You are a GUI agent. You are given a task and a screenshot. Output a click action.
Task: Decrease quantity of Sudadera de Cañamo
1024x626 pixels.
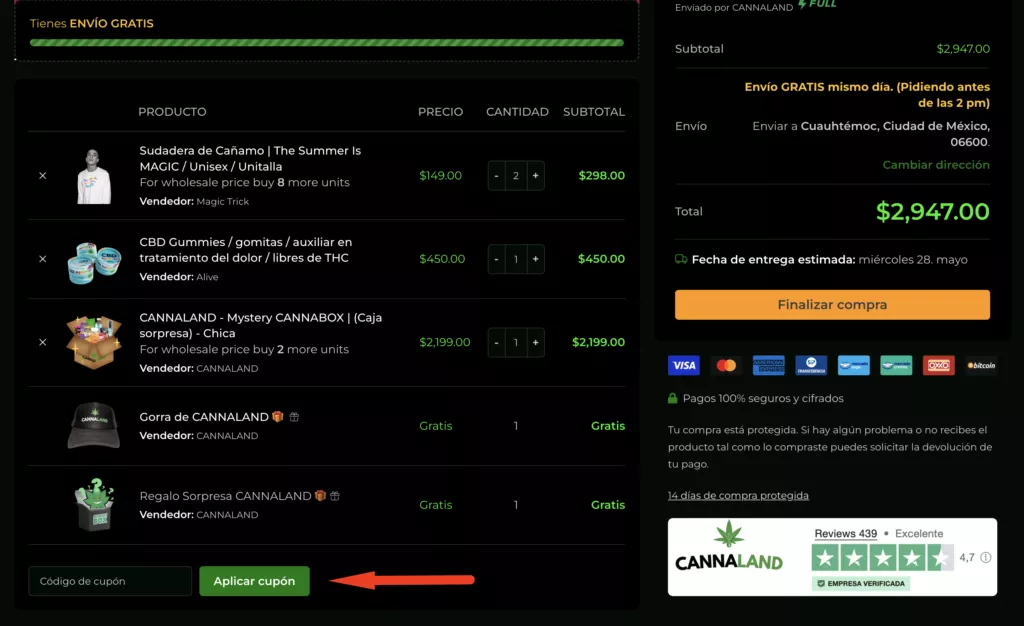pos(496,176)
